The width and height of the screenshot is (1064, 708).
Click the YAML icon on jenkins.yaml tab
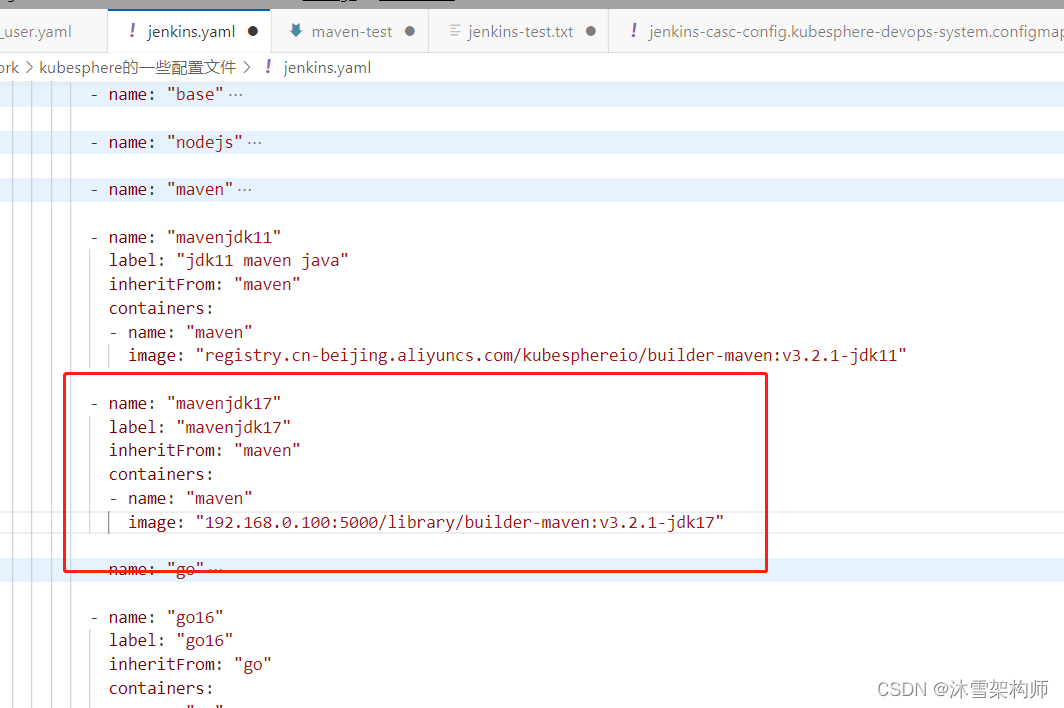tap(132, 31)
